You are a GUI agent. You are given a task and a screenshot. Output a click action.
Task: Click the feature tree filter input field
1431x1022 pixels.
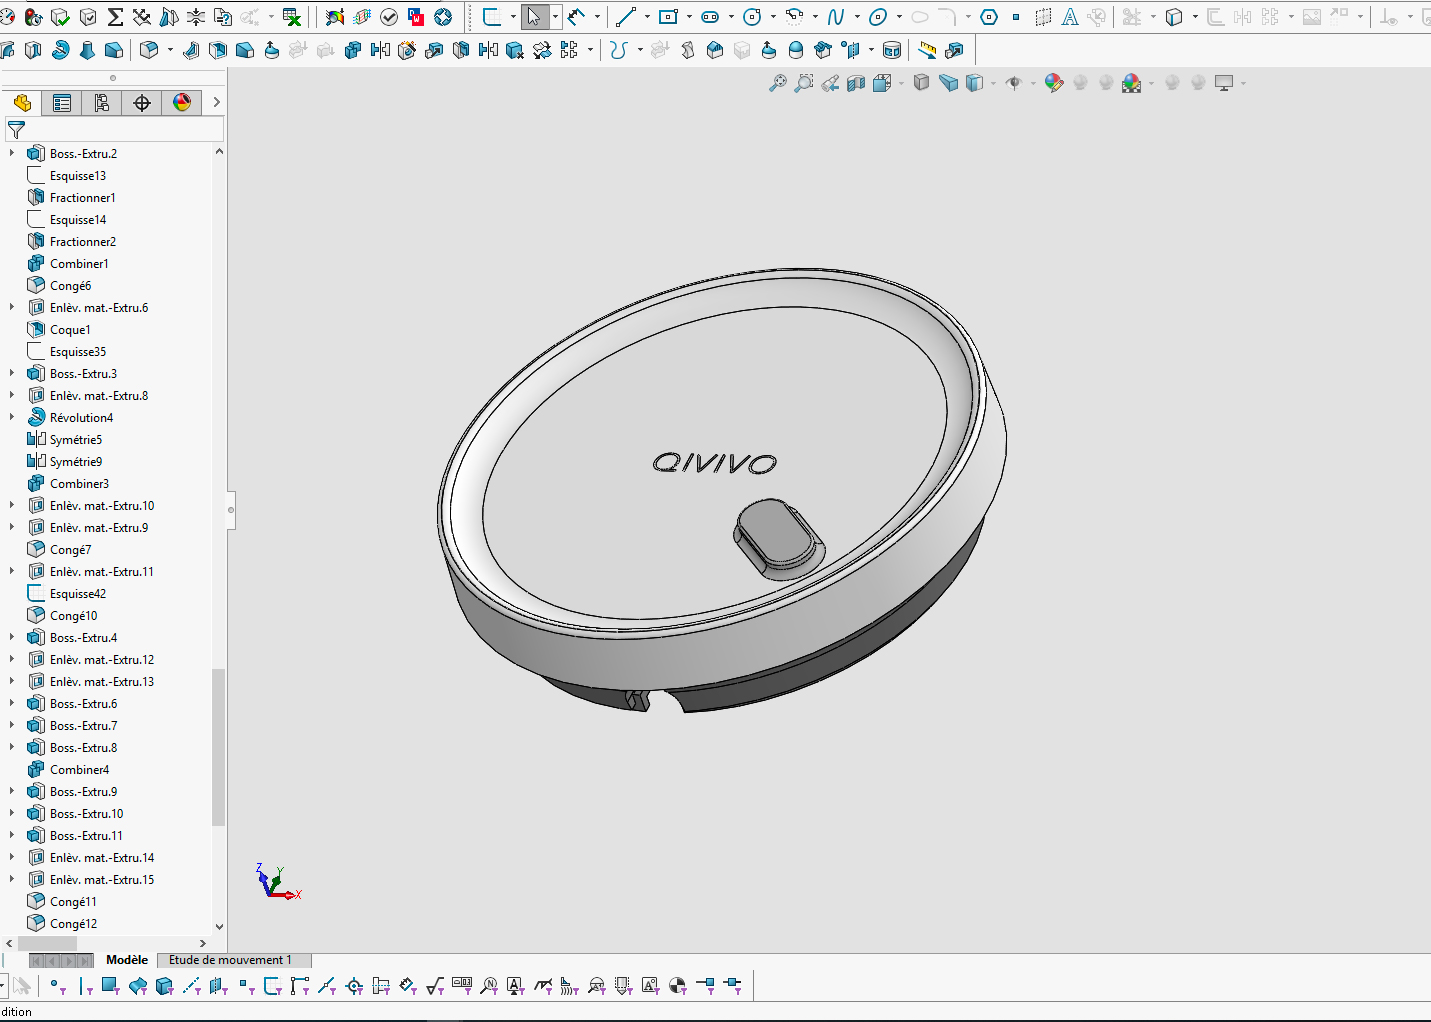pyautogui.click(x=120, y=130)
